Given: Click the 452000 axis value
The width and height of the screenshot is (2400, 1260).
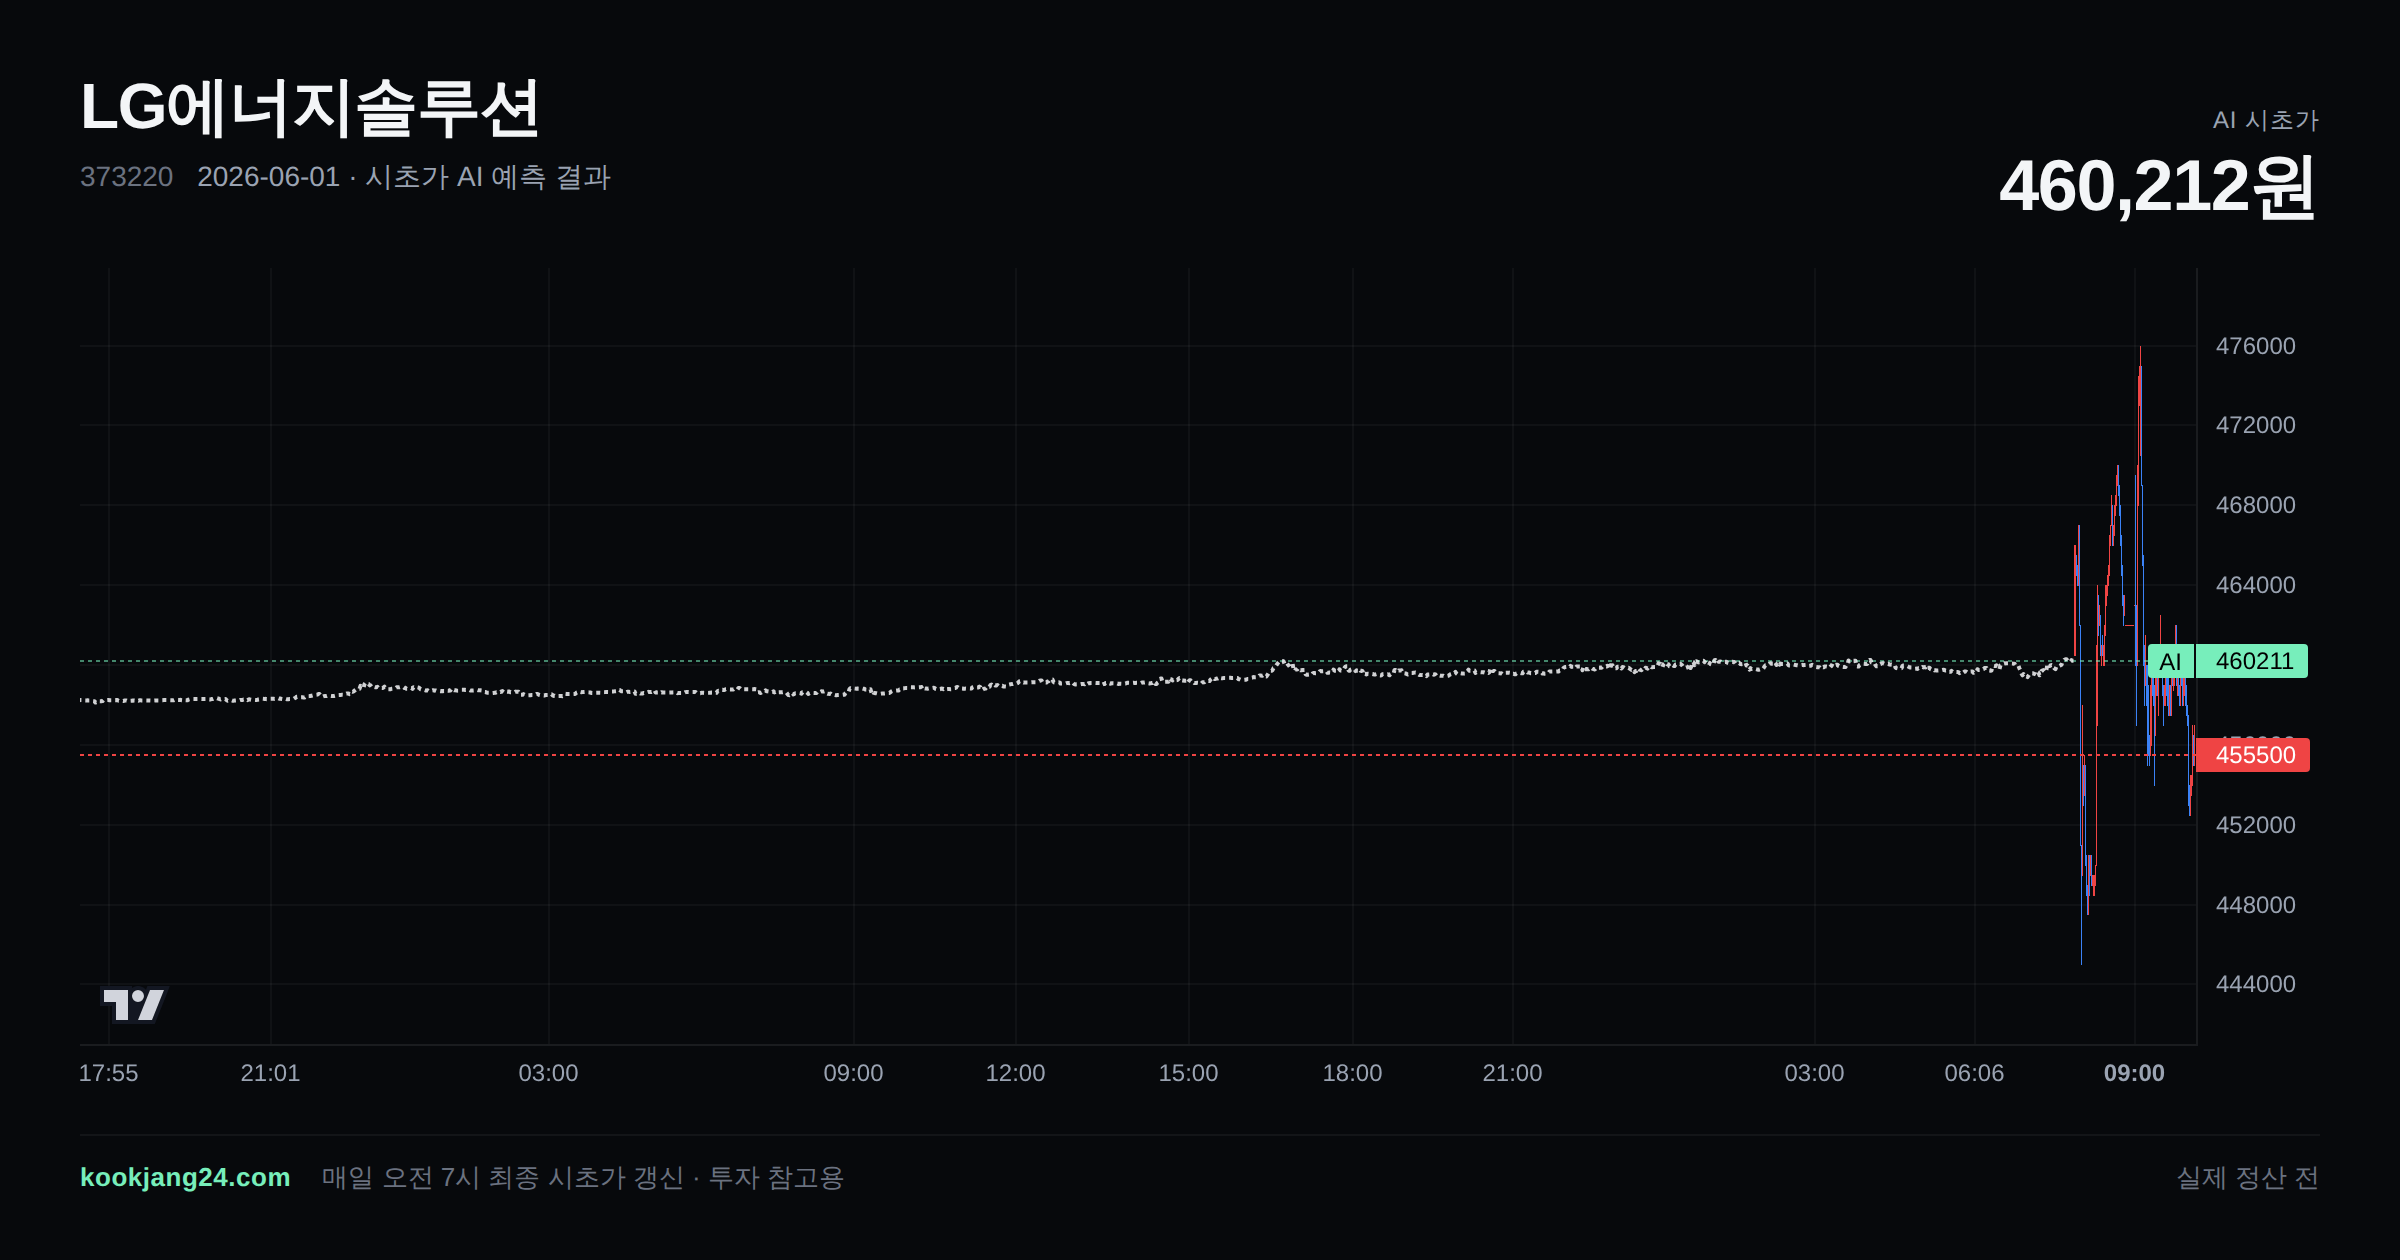Looking at the screenshot, I should [2255, 825].
